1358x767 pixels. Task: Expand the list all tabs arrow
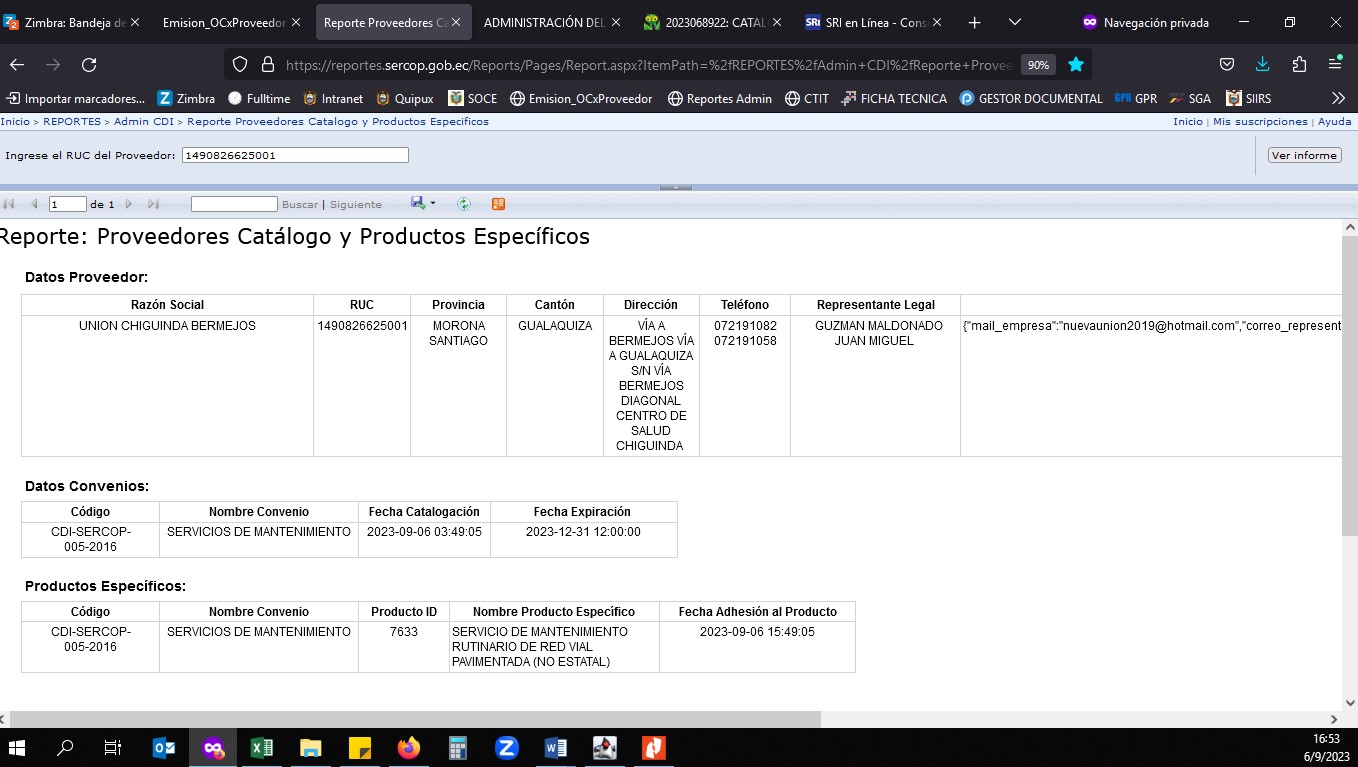tap(1014, 22)
